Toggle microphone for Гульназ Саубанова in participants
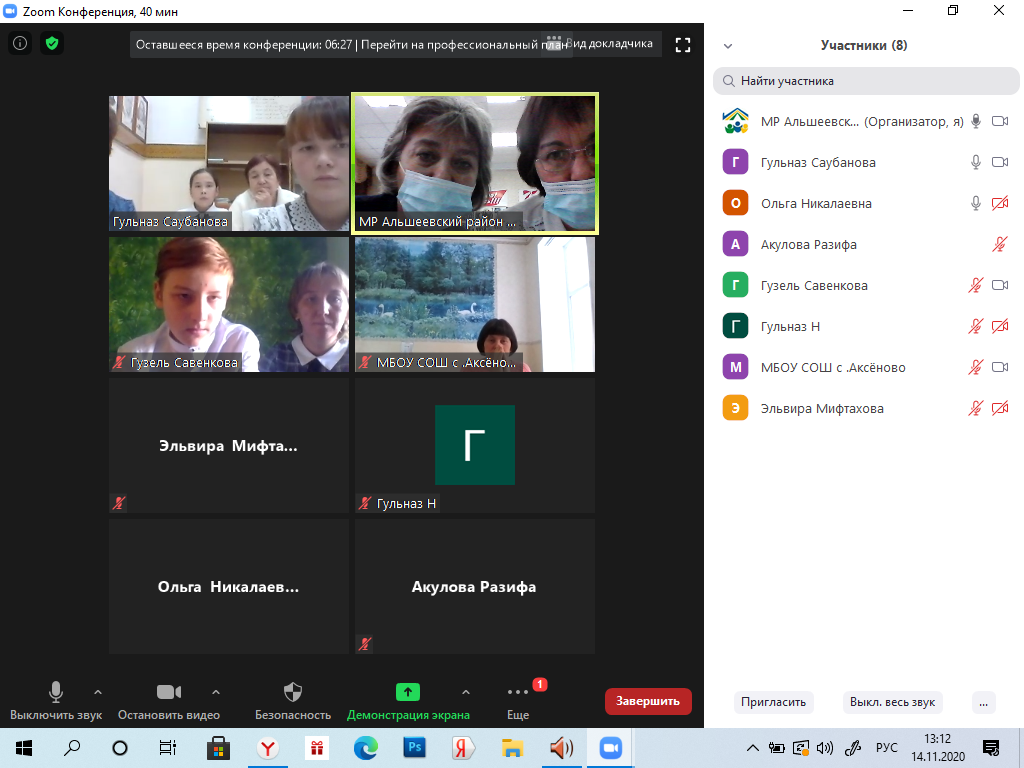The height and width of the screenshot is (768, 1024). pos(976,162)
